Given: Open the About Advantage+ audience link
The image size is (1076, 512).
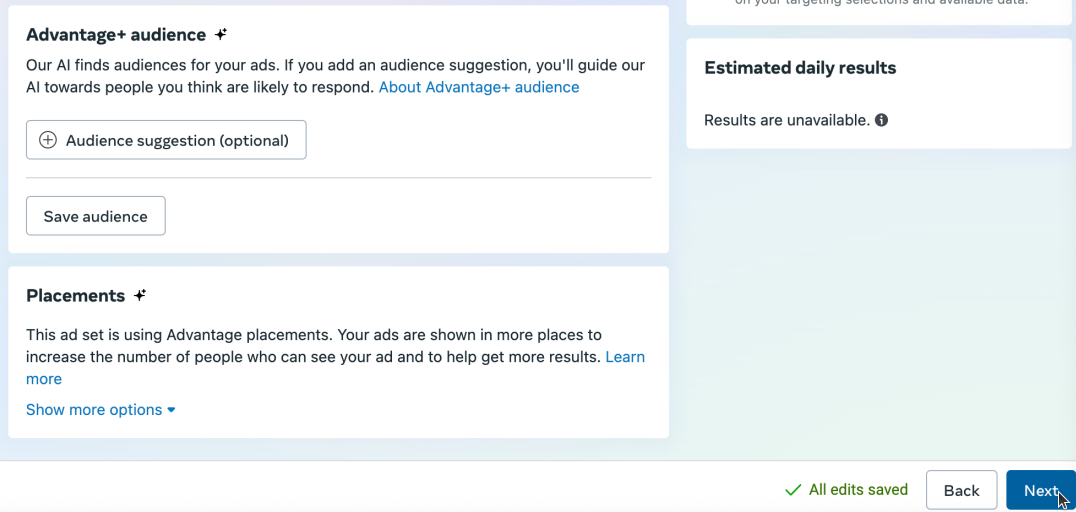Looking at the screenshot, I should (479, 87).
